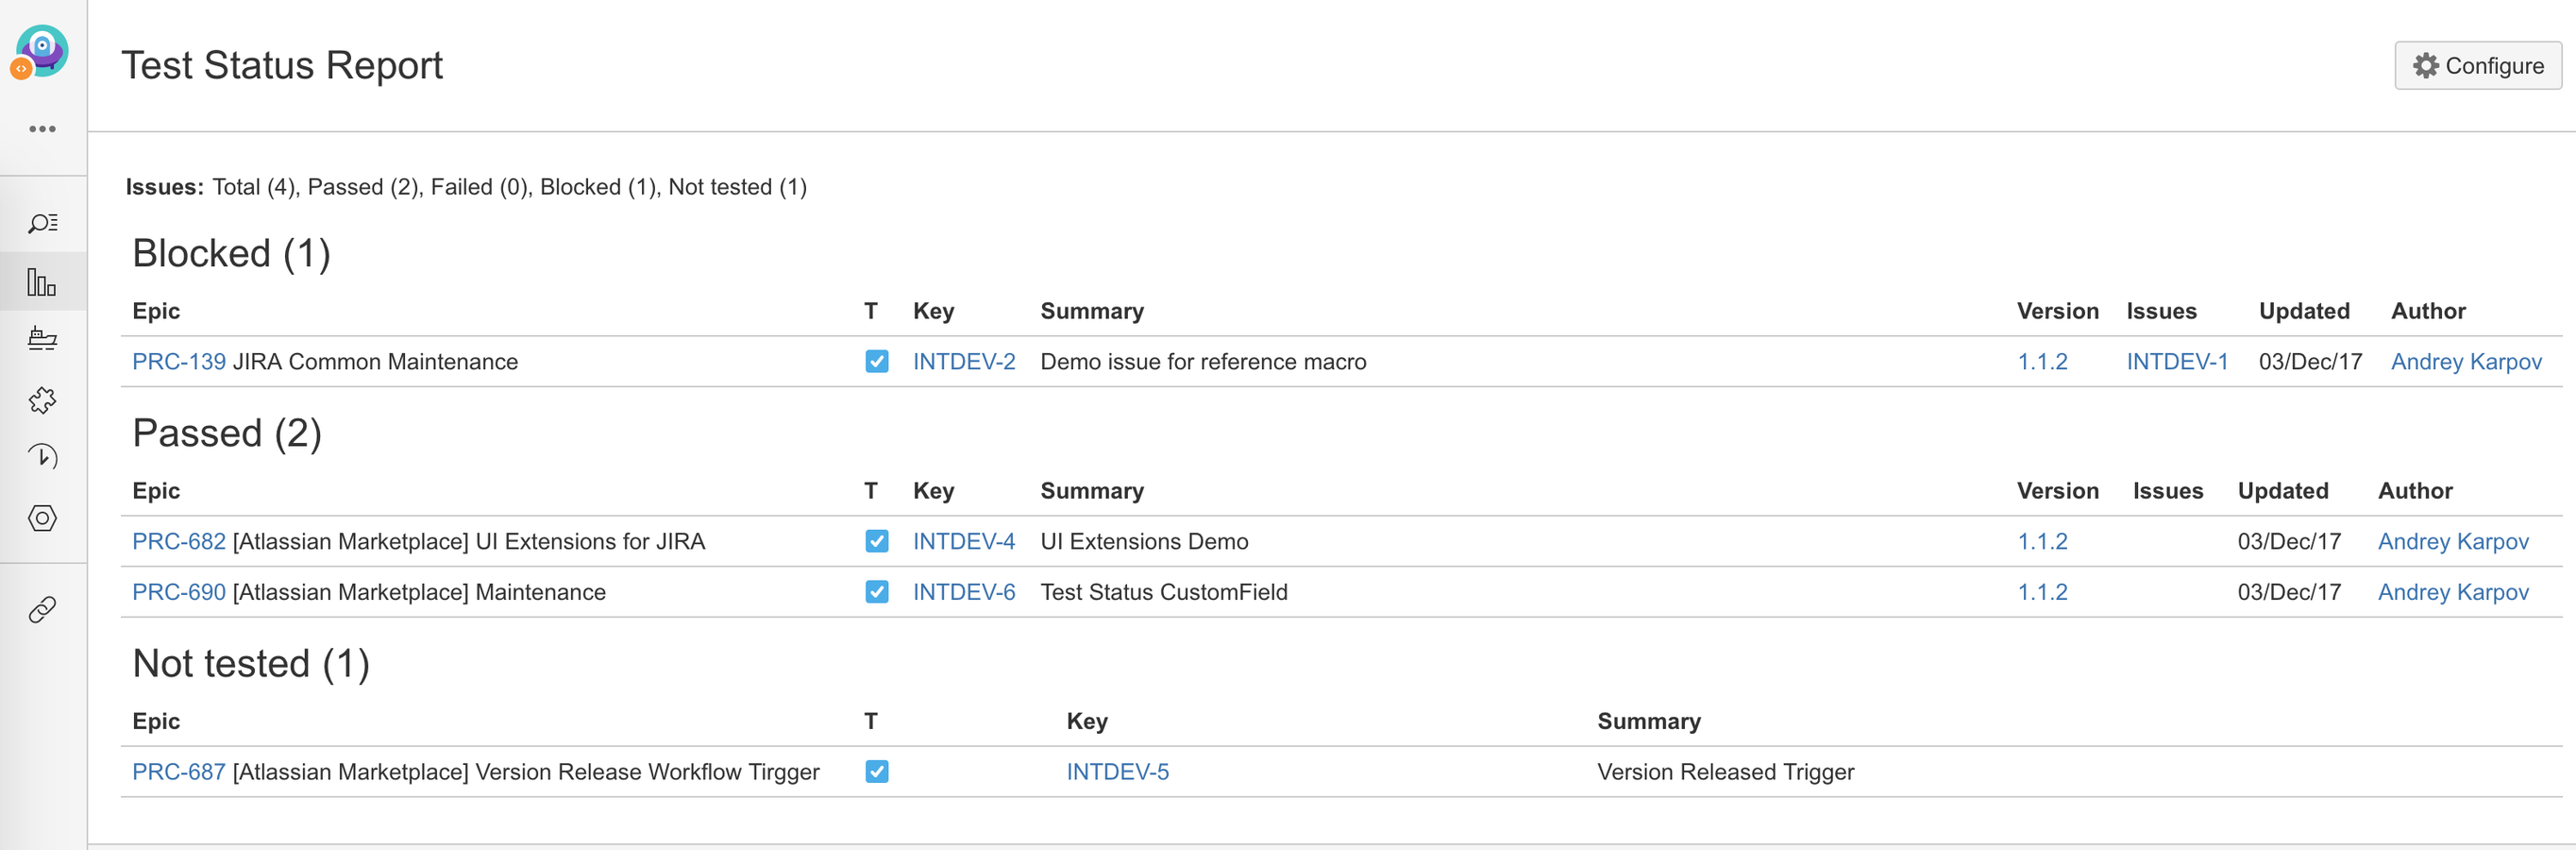This screenshot has height=850, width=2576.
Task: Click the circular arrow sidebar icon
Action: pos(42,458)
